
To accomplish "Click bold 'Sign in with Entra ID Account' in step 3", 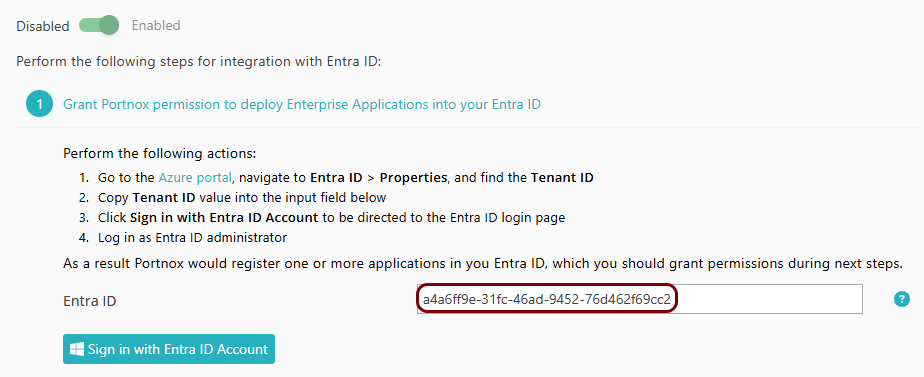I will coord(224,217).
